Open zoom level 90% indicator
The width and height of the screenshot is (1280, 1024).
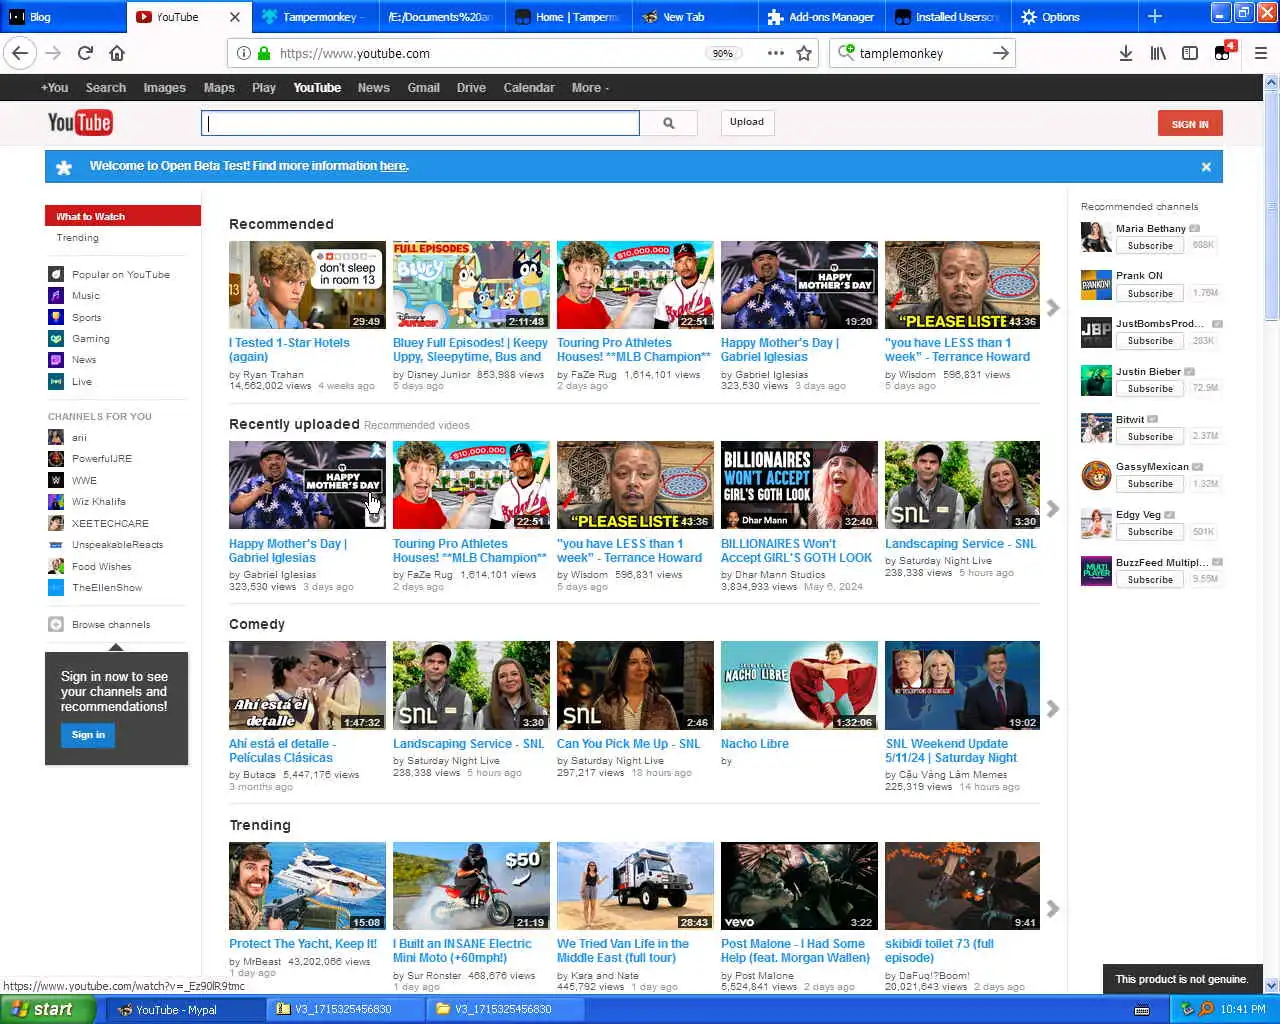[722, 53]
